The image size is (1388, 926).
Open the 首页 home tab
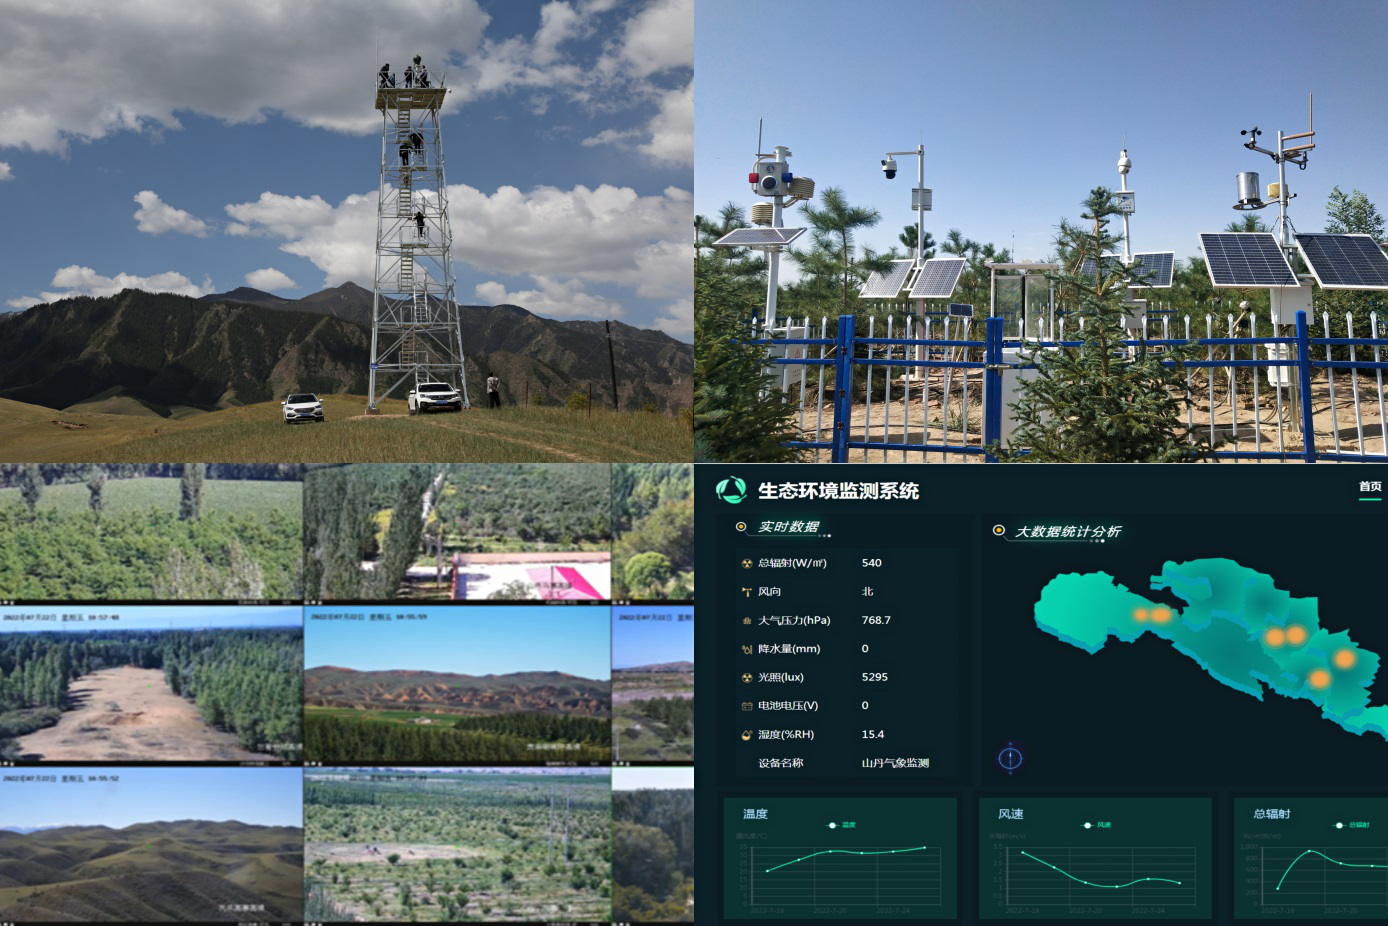(1369, 487)
